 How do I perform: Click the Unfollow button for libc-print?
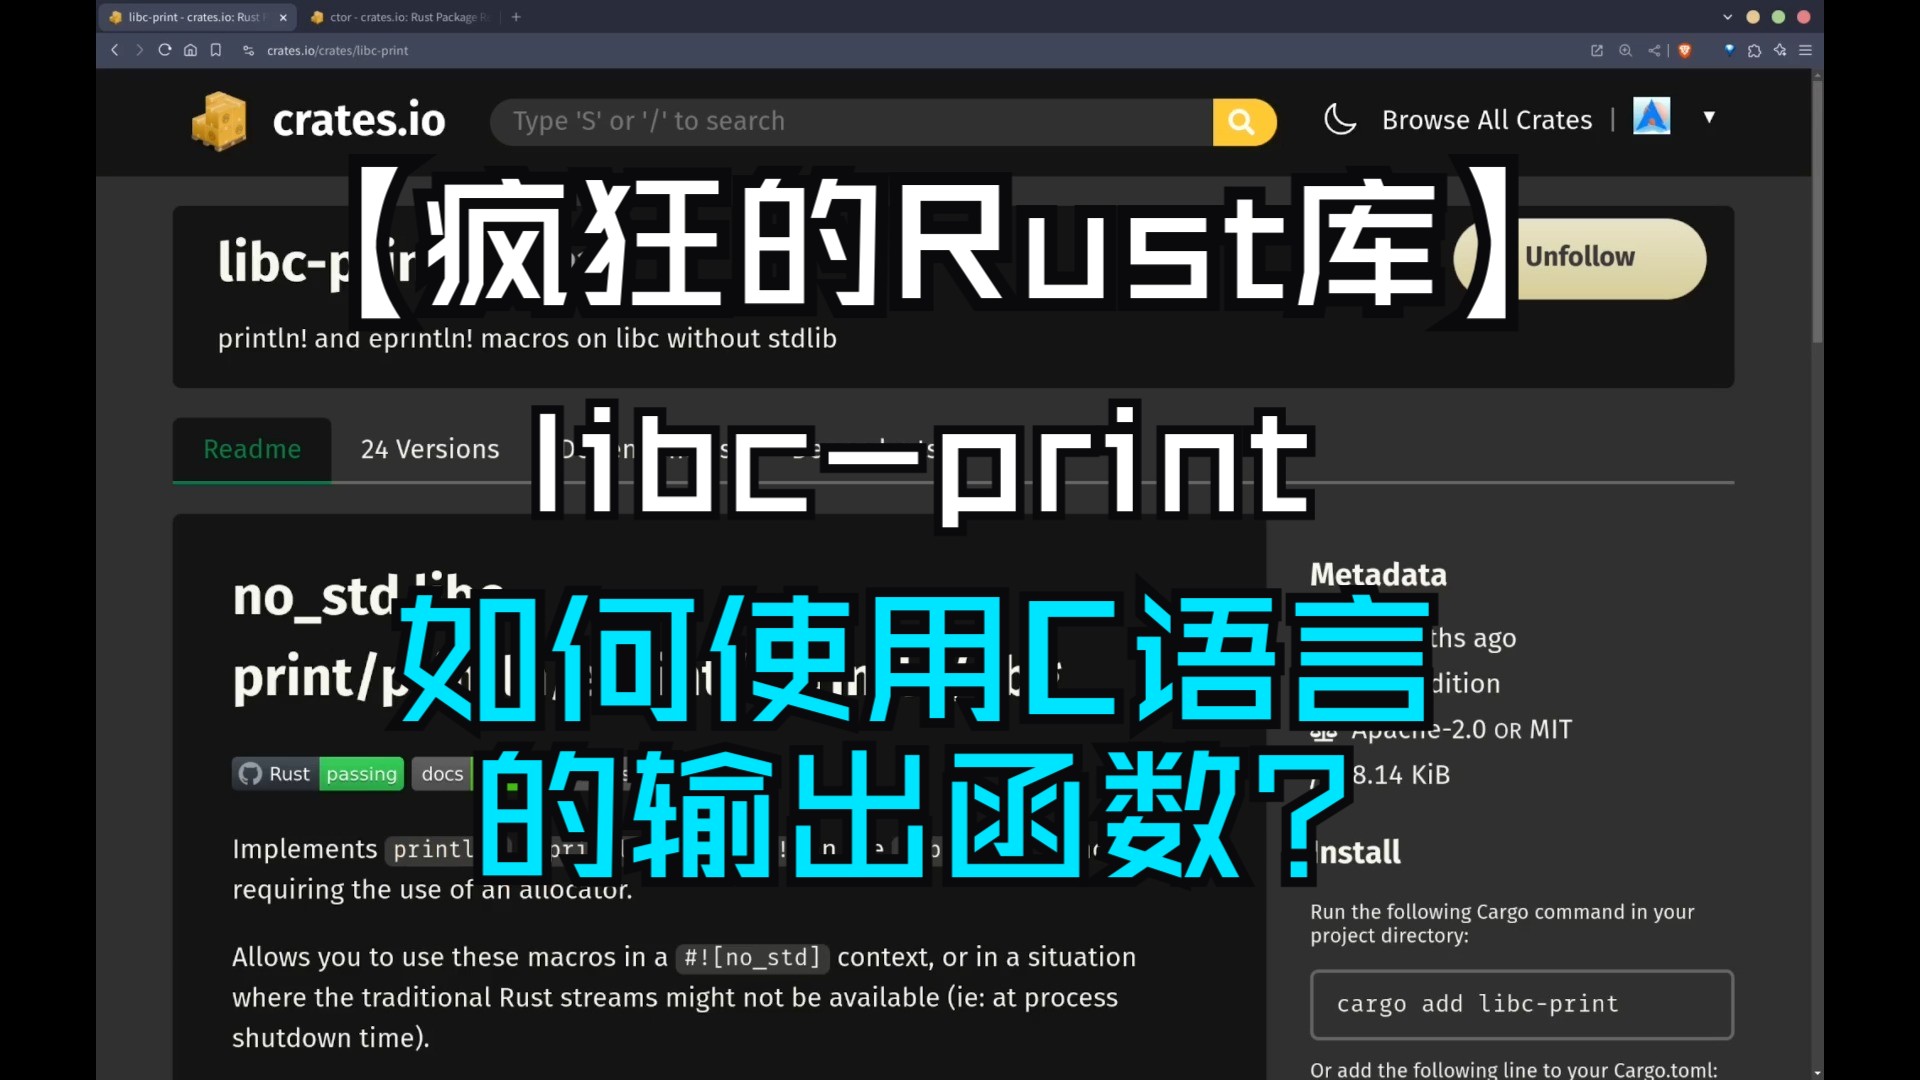coord(1580,256)
